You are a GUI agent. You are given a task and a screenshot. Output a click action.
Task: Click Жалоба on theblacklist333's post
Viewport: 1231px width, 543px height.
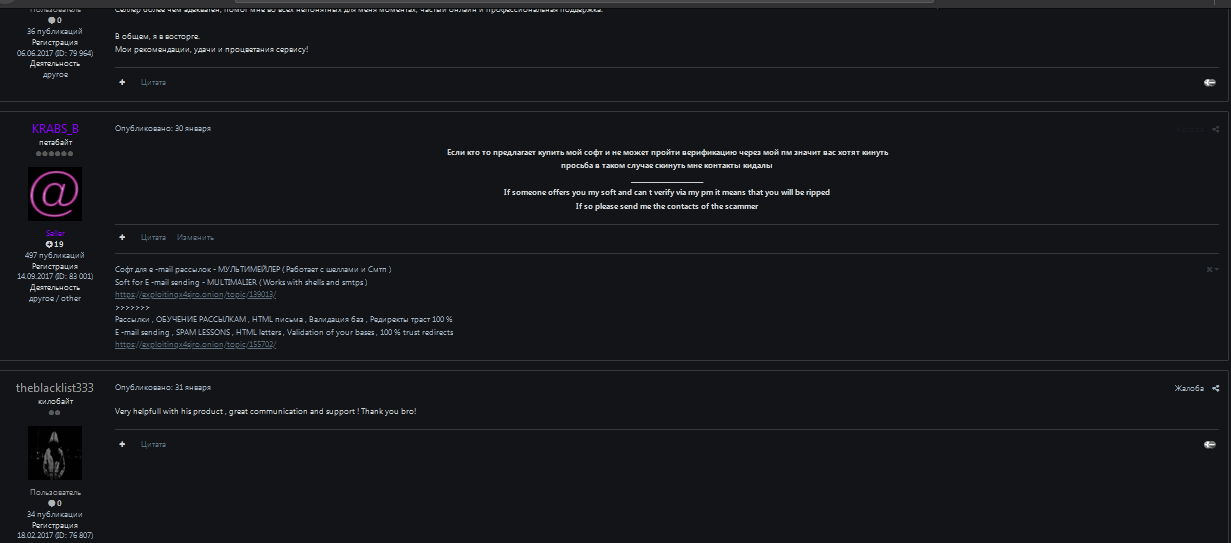pos(1189,388)
